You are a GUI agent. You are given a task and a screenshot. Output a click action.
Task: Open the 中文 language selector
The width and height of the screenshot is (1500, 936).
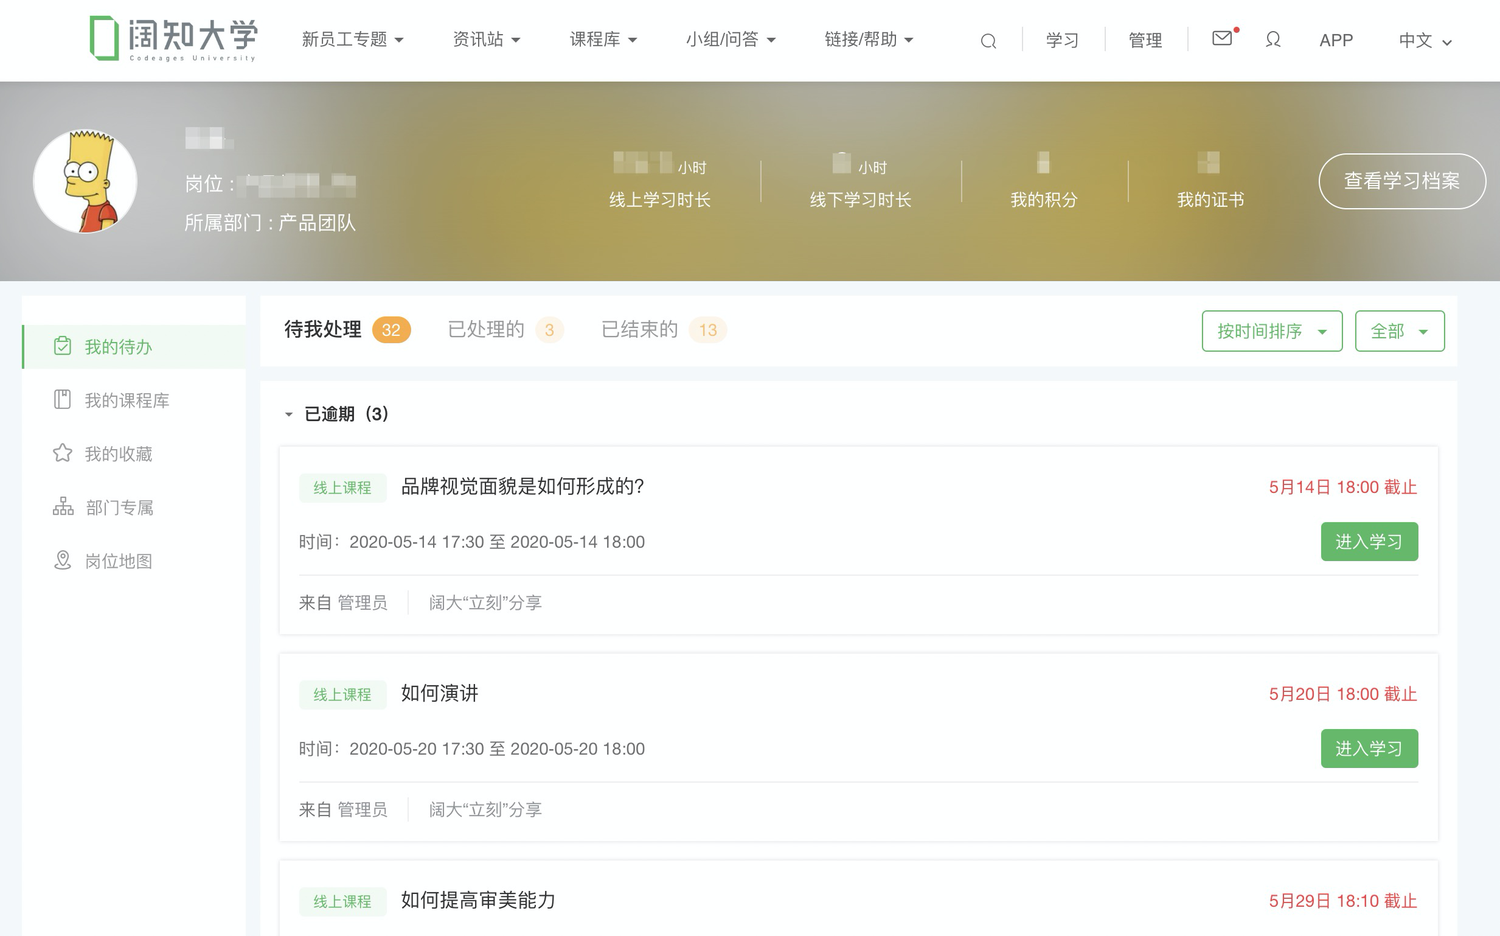(x=1425, y=40)
